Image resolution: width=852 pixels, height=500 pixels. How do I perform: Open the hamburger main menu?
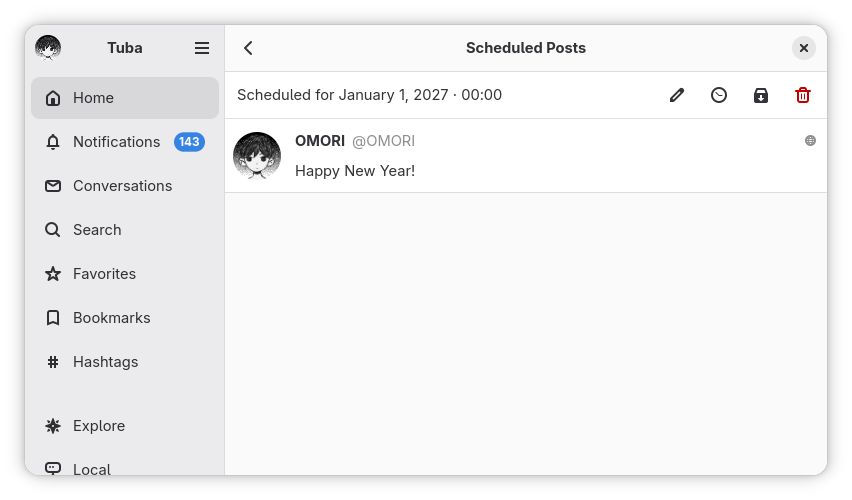tap(202, 48)
